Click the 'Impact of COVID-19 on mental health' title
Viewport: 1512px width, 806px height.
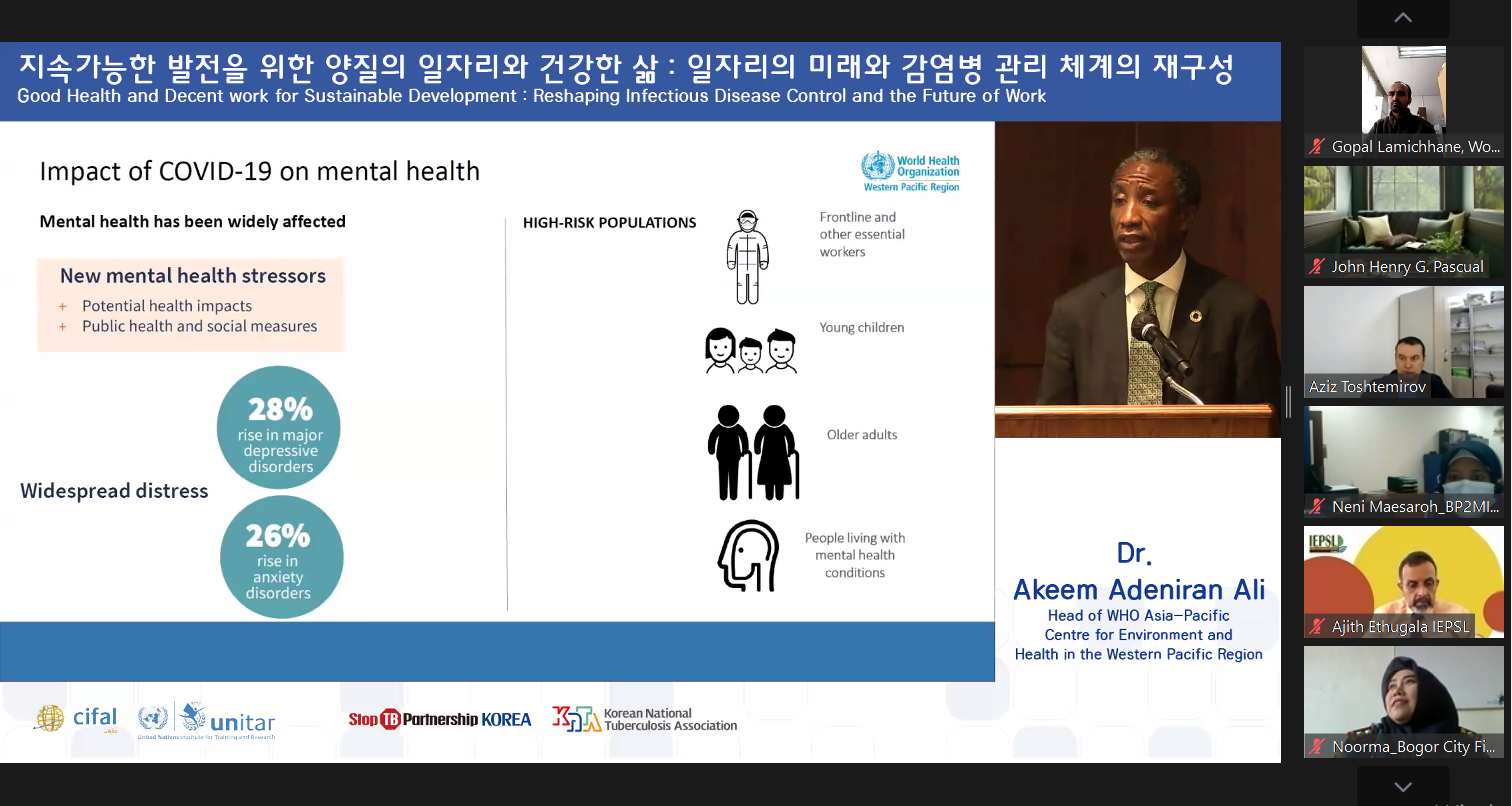coord(260,171)
